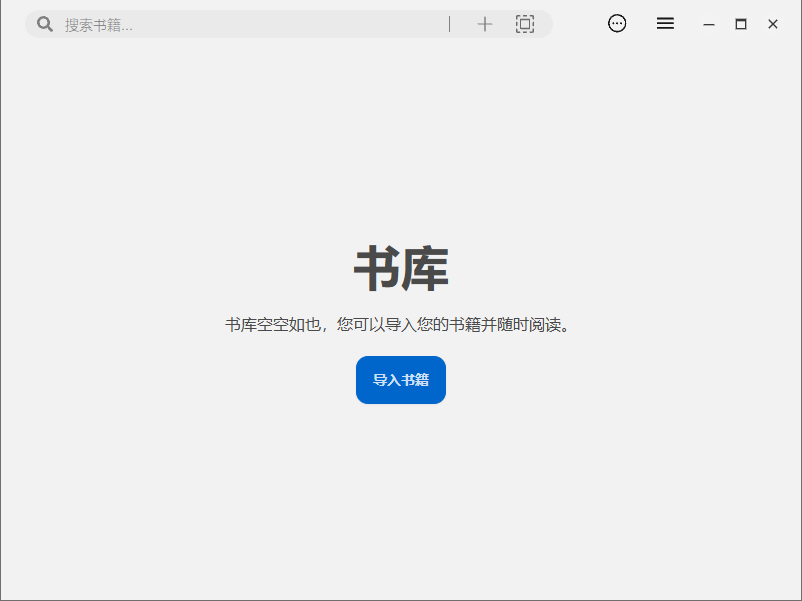Minimize the application window

(709, 23)
